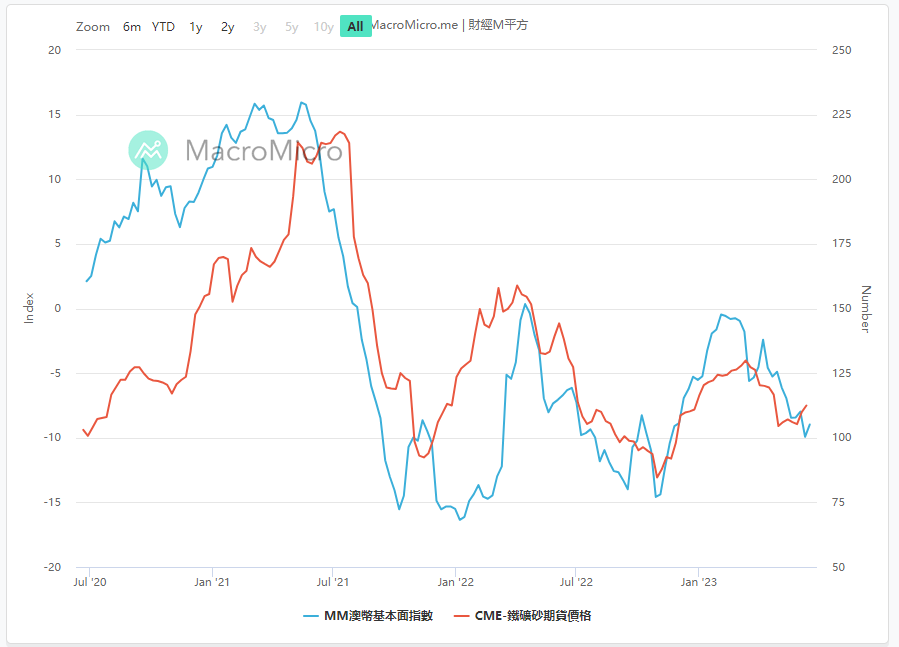The width and height of the screenshot is (899, 647).
Task: Set zoom range to 2y
Action: pos(228,27)
